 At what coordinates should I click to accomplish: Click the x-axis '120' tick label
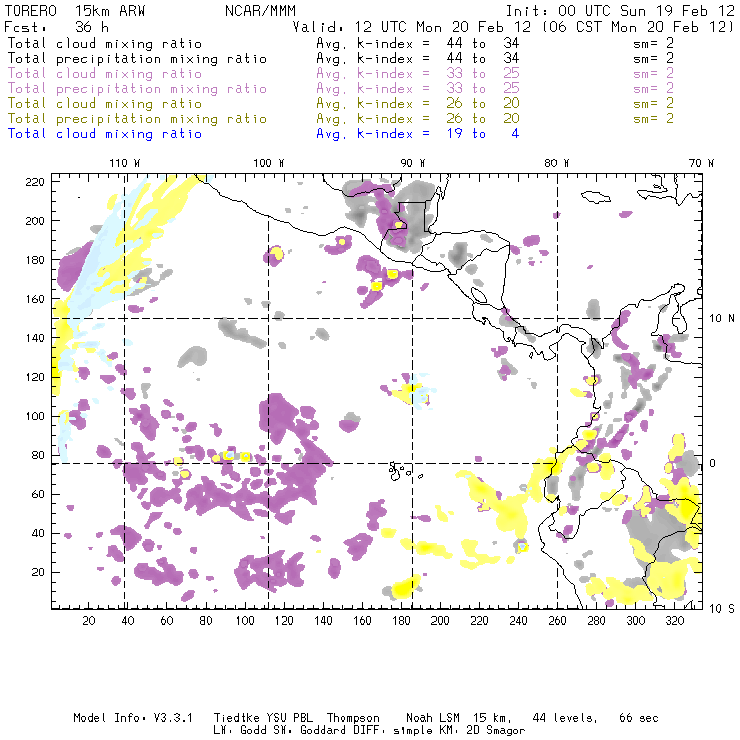tap(284, 621)
